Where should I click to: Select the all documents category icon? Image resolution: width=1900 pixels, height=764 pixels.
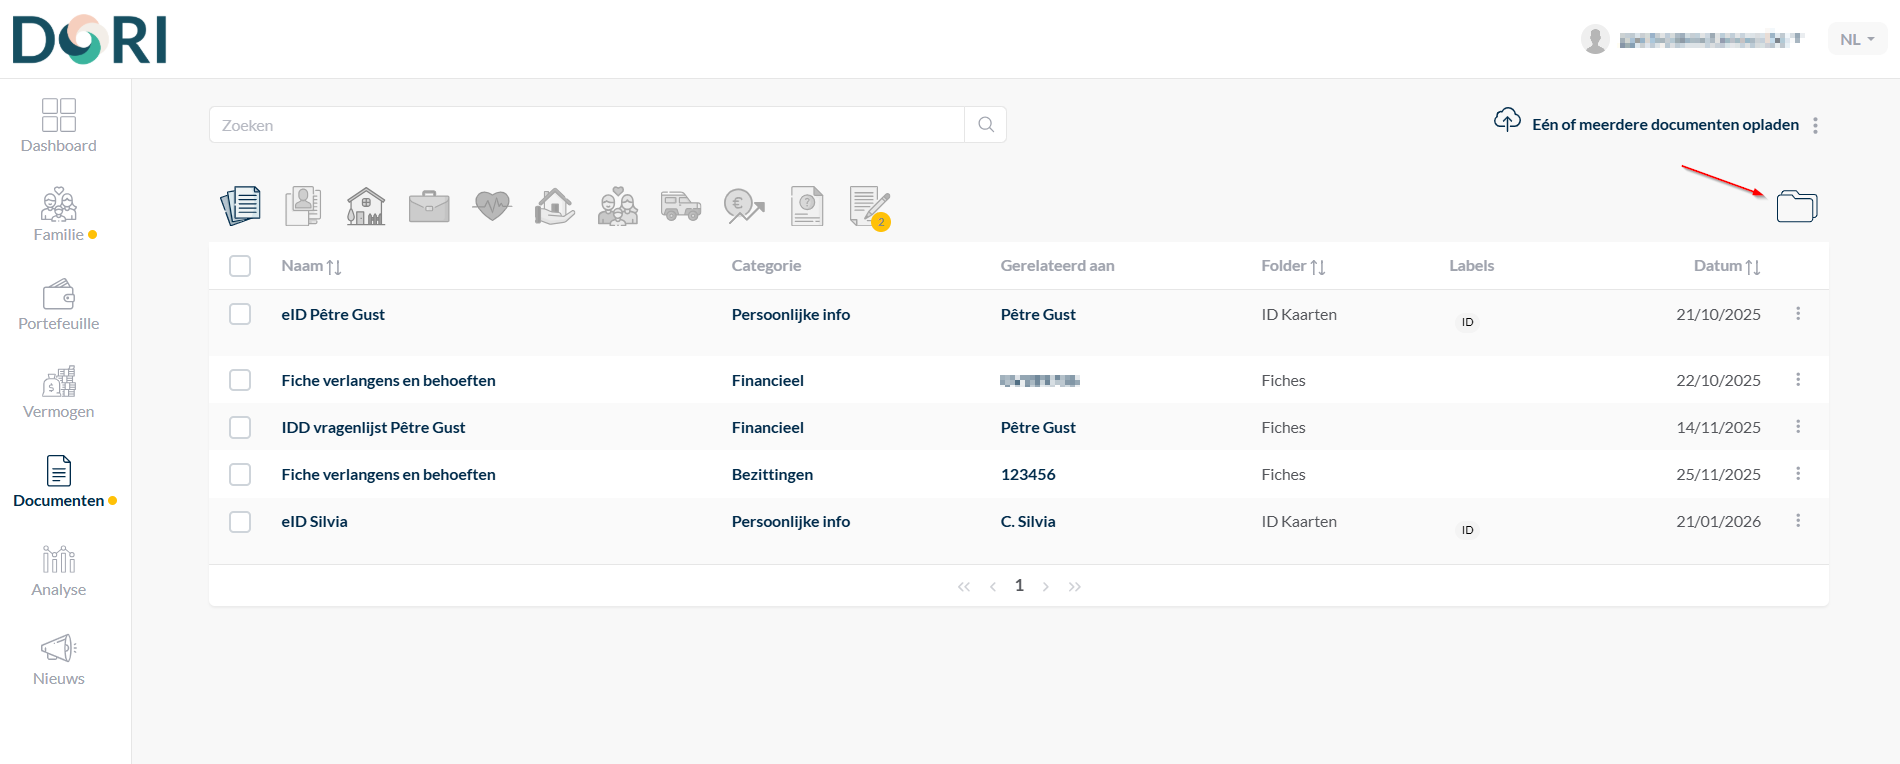pyautogui.click(x=241, y=206)
